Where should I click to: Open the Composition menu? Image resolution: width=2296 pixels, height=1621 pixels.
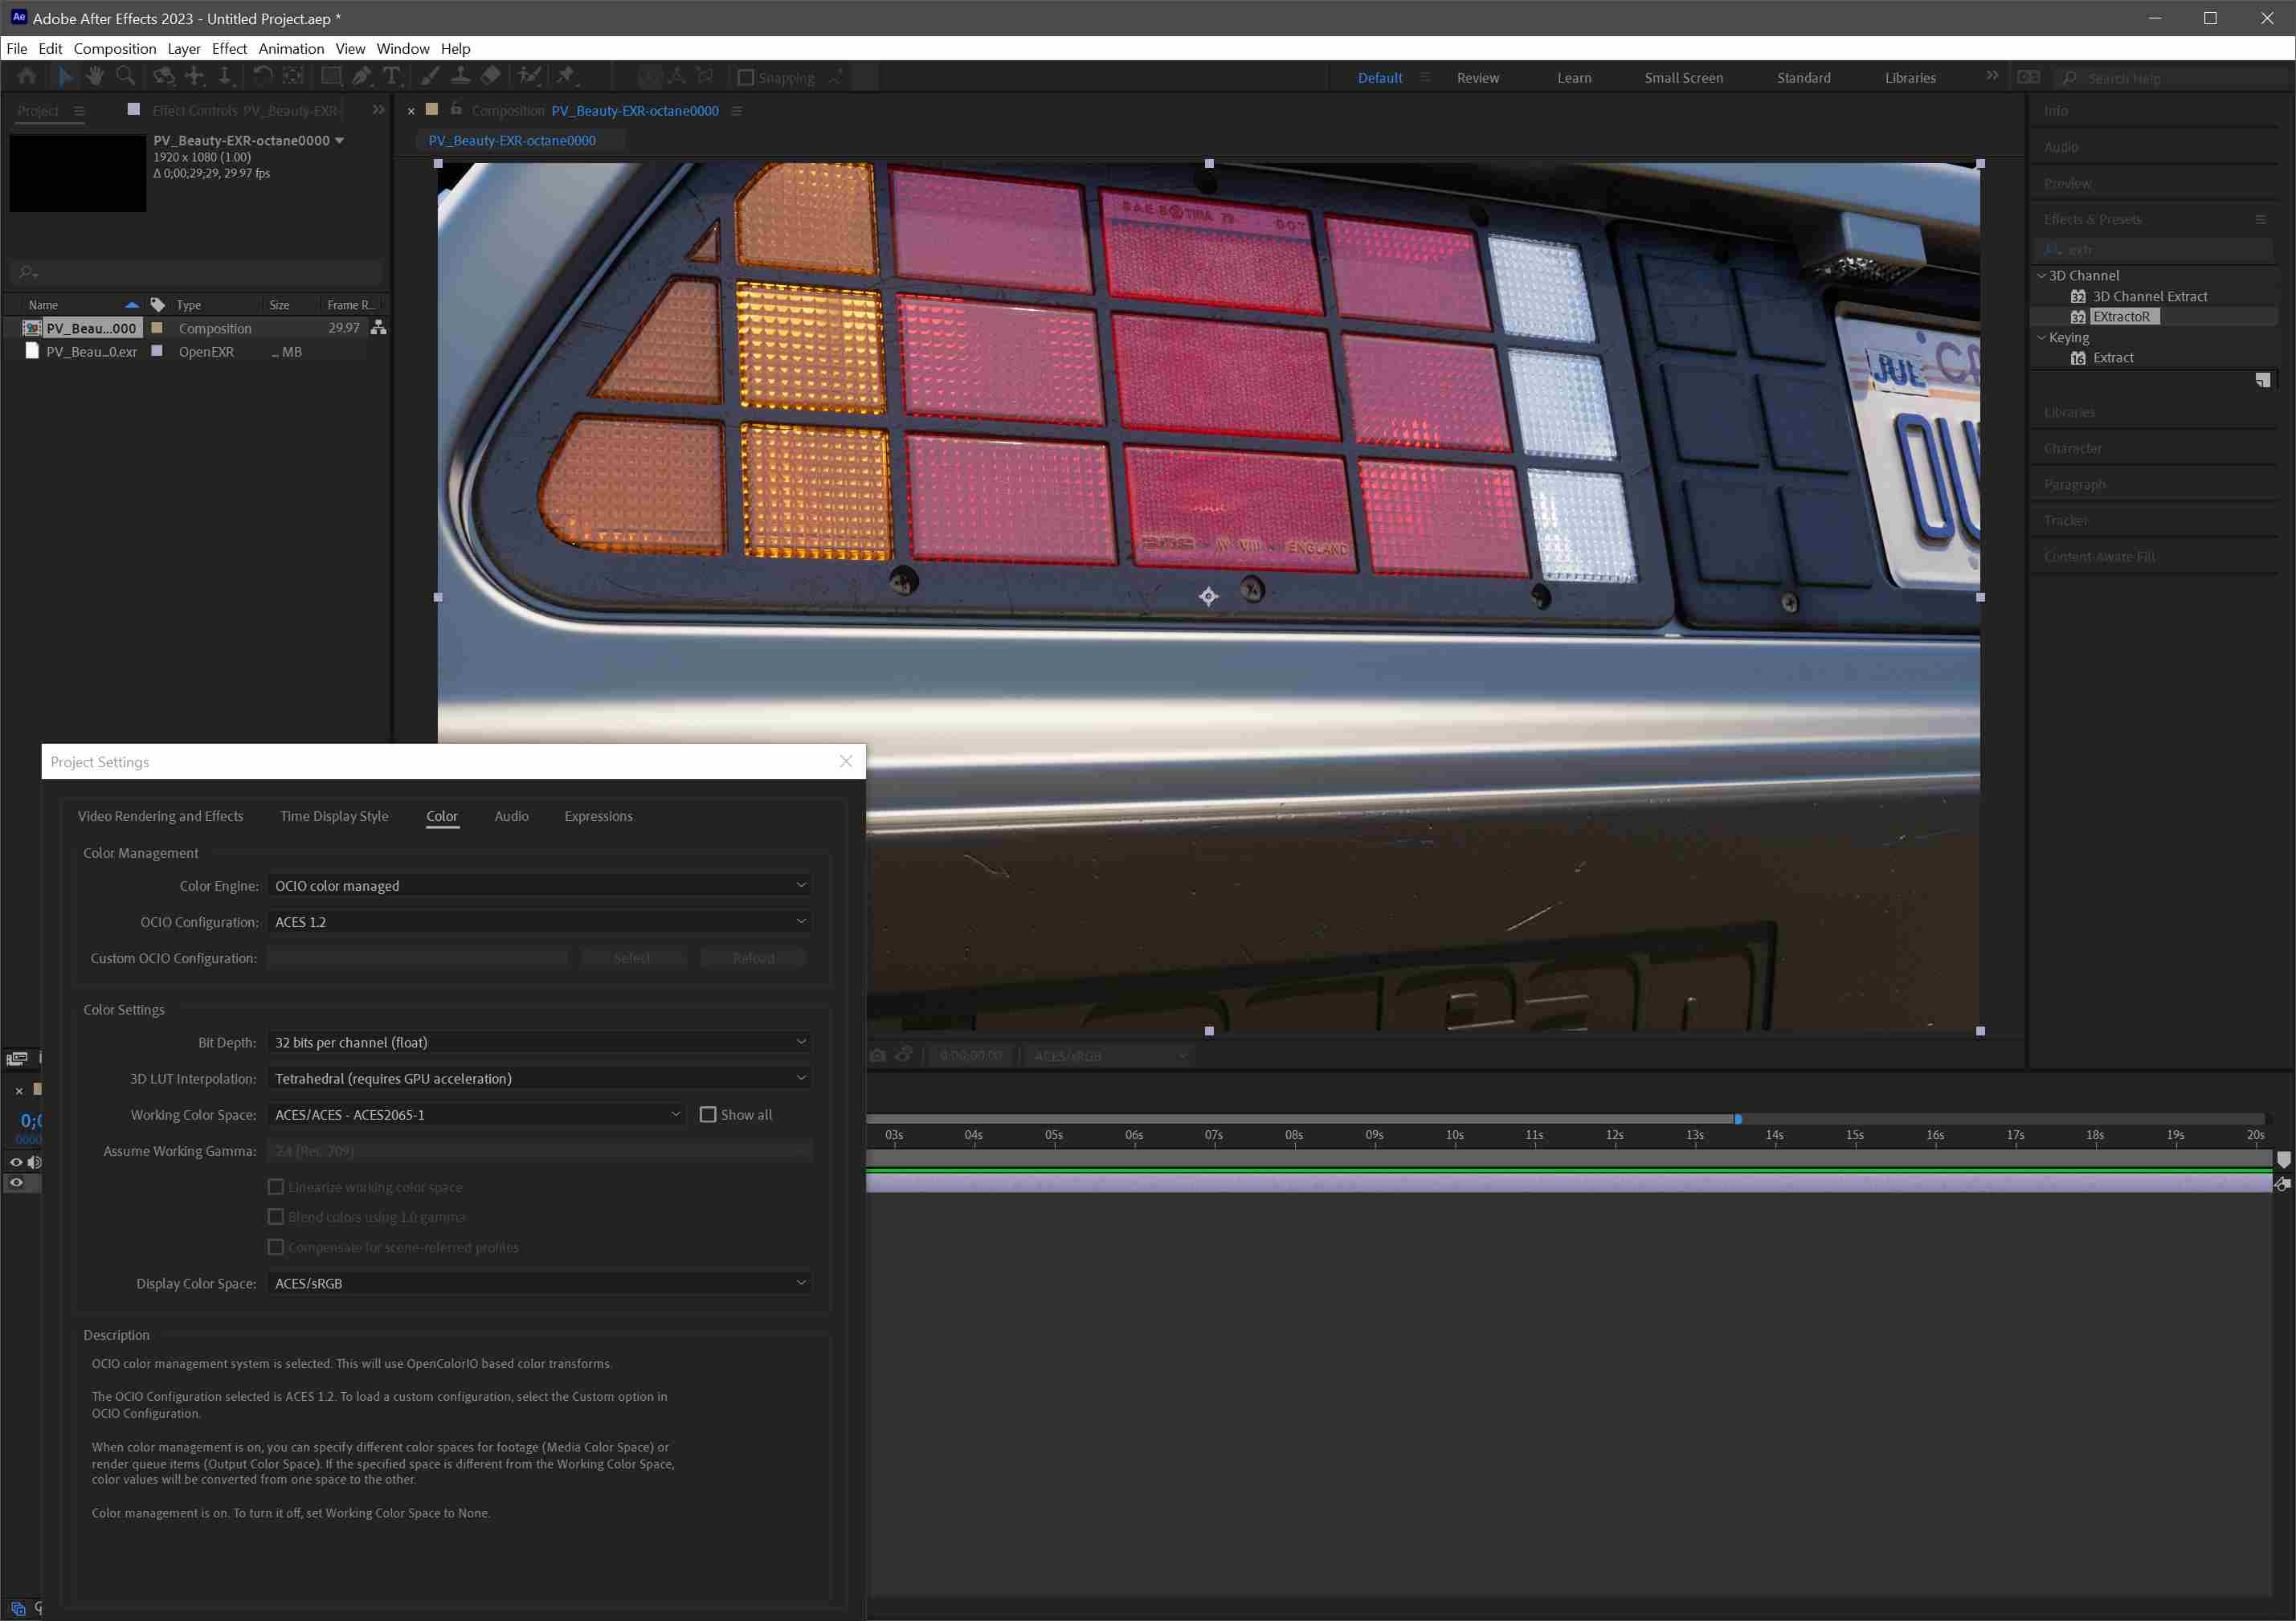click(x=114, y=48)
